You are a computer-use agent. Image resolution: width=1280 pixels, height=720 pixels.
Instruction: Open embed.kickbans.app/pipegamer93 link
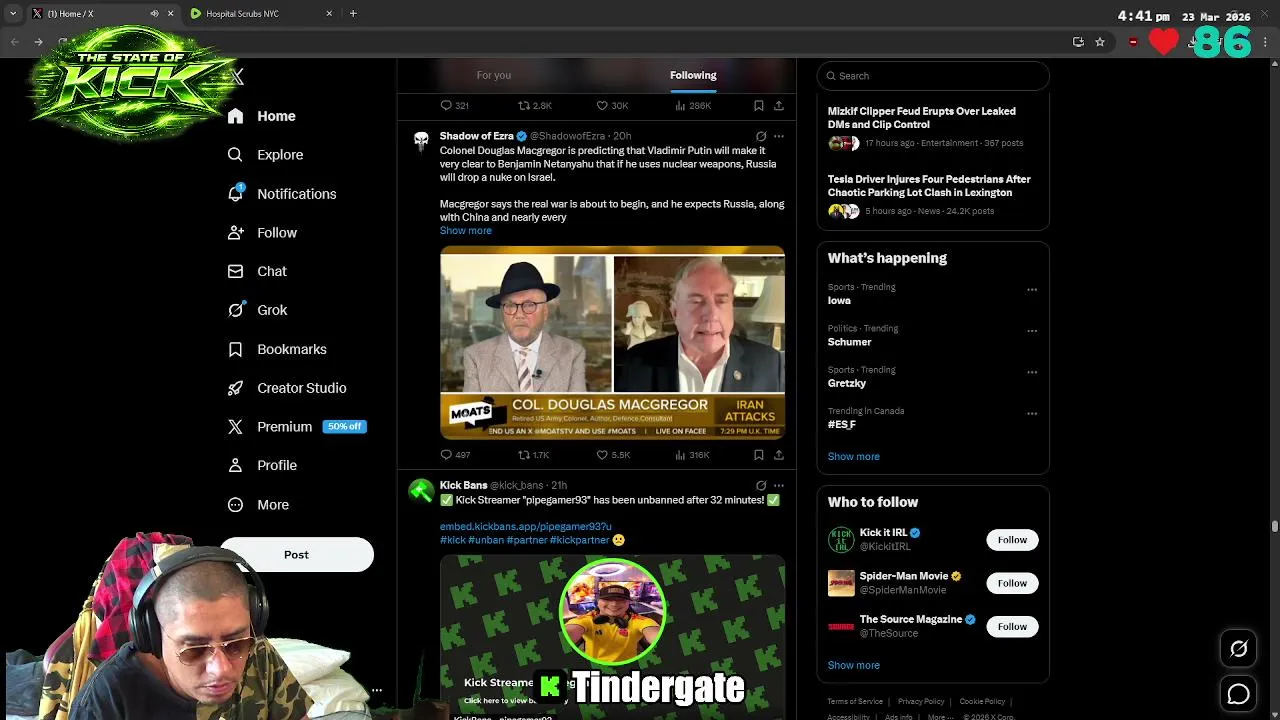(x=525, y=526)
